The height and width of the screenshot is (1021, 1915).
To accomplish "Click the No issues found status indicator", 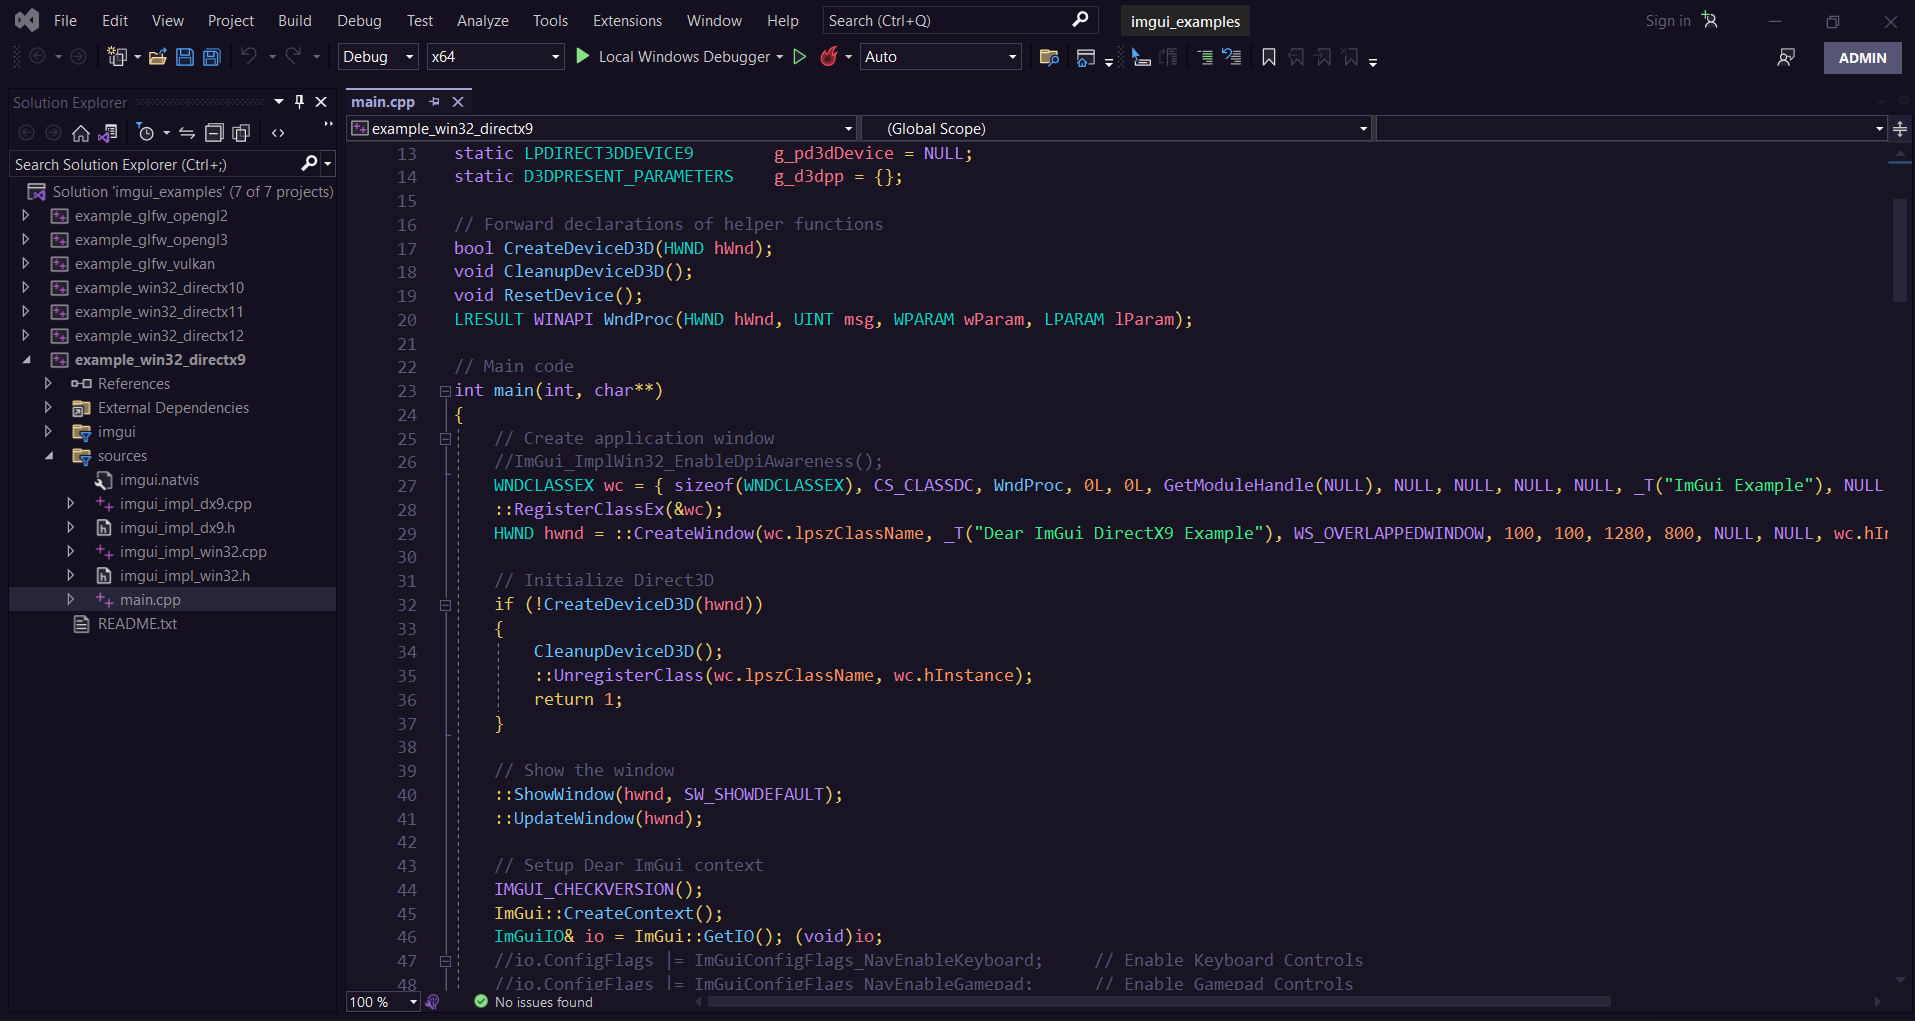I will 533,1002.
